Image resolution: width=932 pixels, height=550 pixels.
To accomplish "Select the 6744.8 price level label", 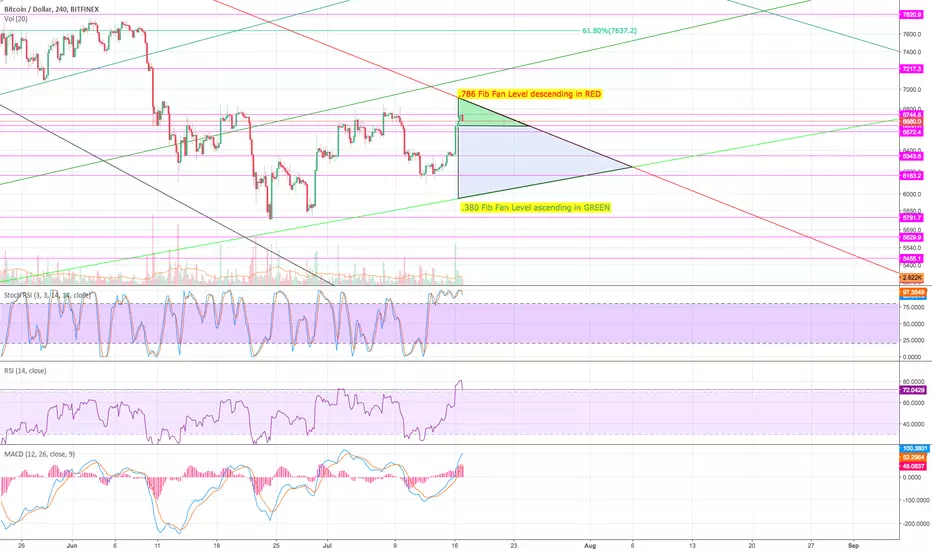I will click(x=911, y=114).
